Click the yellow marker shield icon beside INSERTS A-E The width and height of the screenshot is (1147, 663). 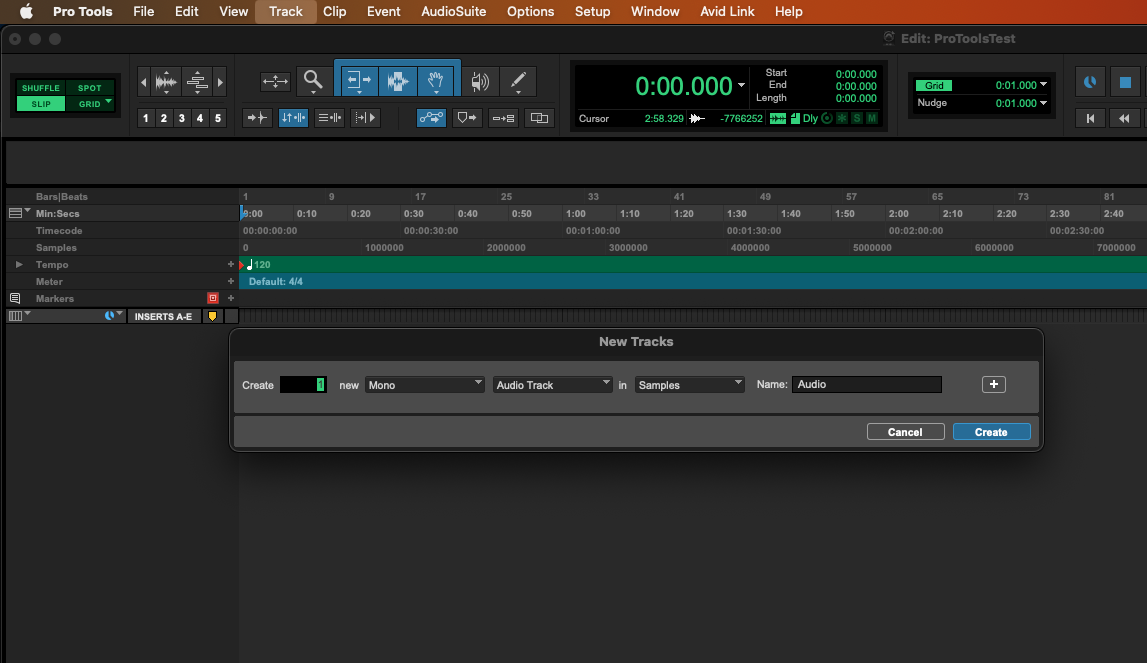pyautogui.click(x=212, y=316)
